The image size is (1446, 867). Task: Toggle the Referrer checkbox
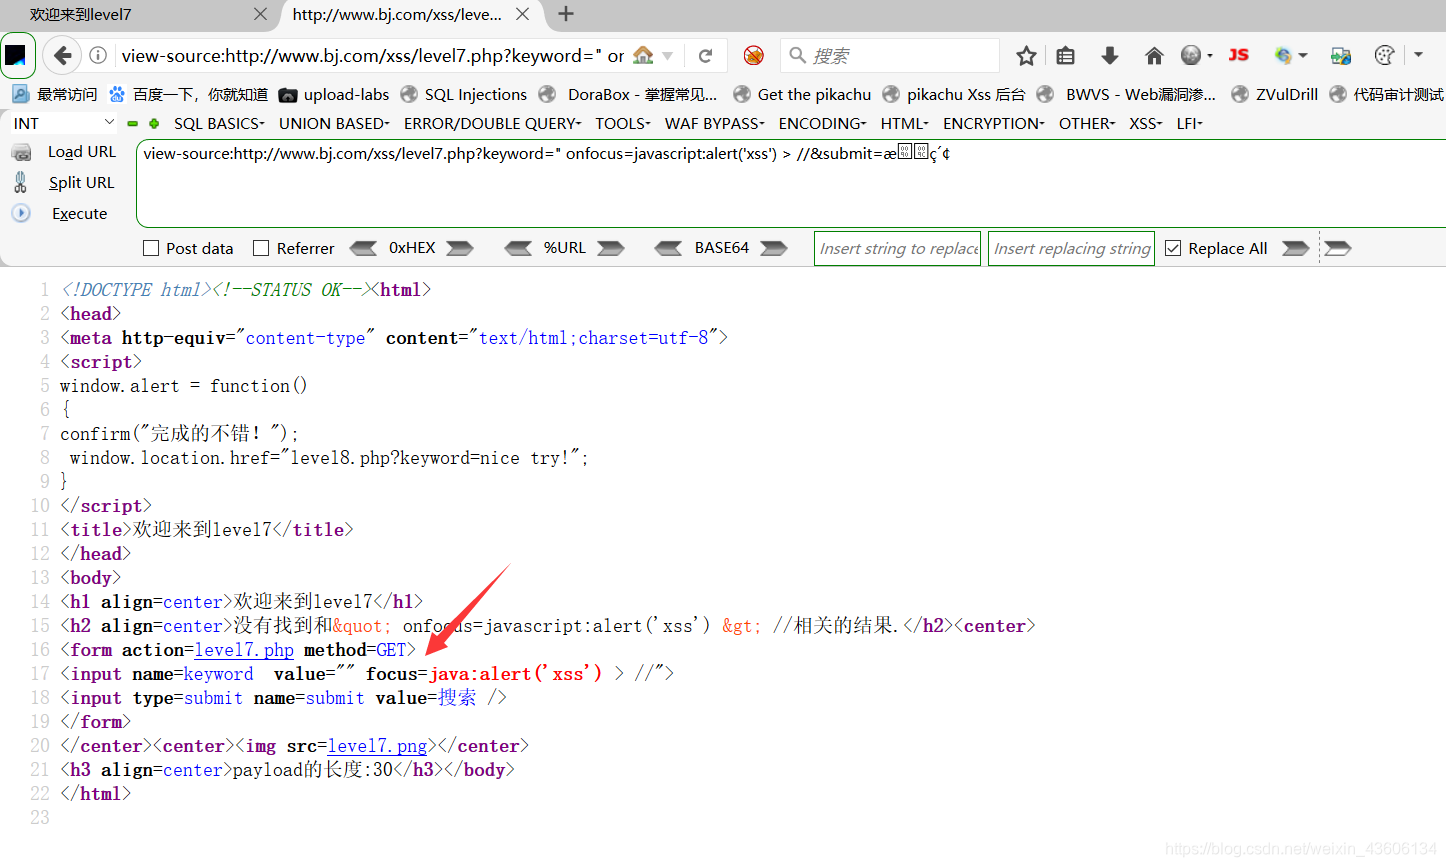(x=261, y=248)
